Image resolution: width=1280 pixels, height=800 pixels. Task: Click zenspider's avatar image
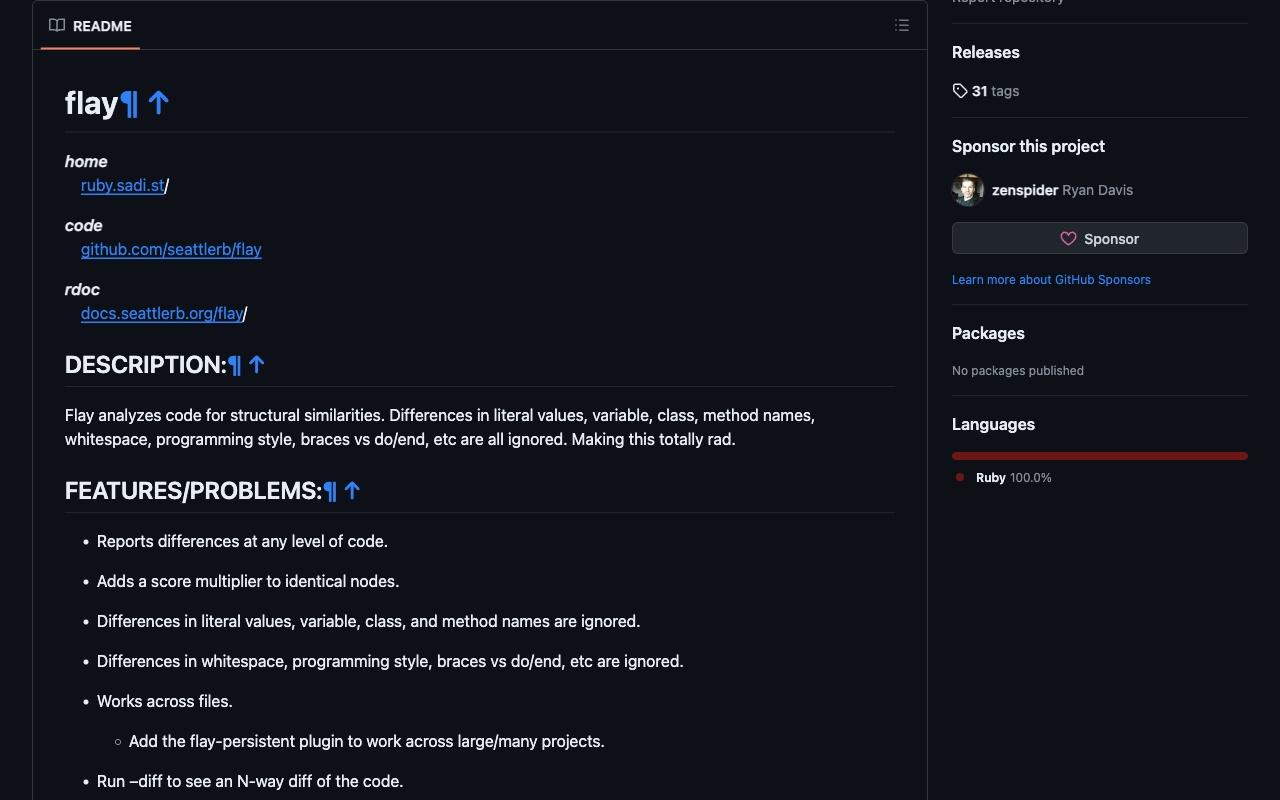(x=968, y=190)
